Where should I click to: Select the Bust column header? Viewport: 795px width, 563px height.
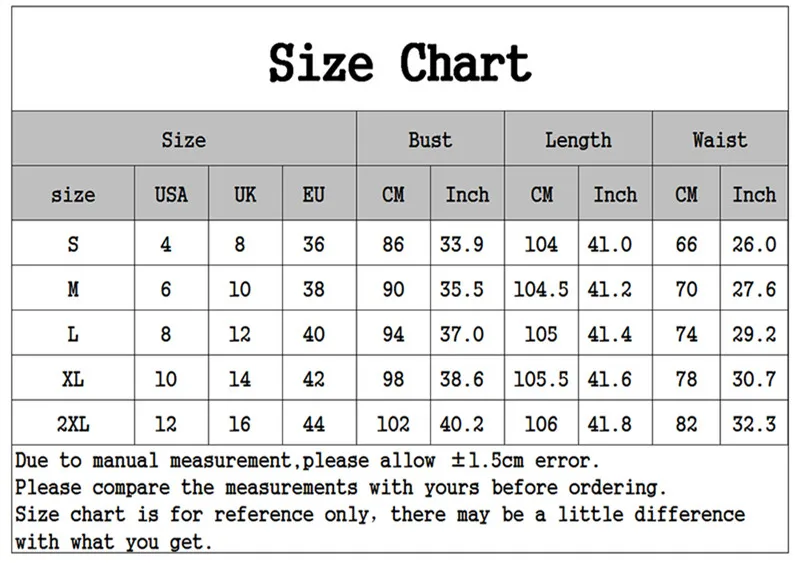click(x=430, y=140)
